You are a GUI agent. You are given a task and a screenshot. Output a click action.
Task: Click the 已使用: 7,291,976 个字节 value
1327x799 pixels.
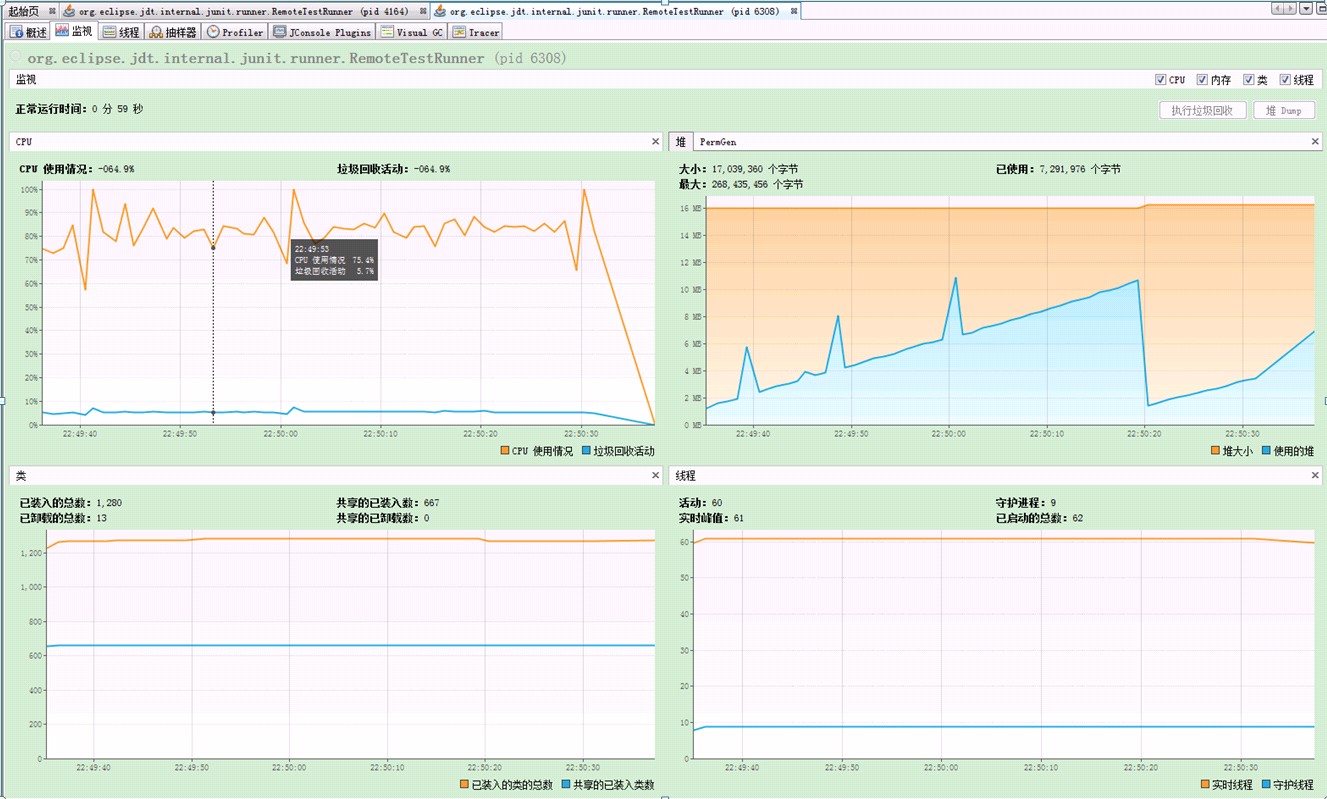coord(1058,169)
